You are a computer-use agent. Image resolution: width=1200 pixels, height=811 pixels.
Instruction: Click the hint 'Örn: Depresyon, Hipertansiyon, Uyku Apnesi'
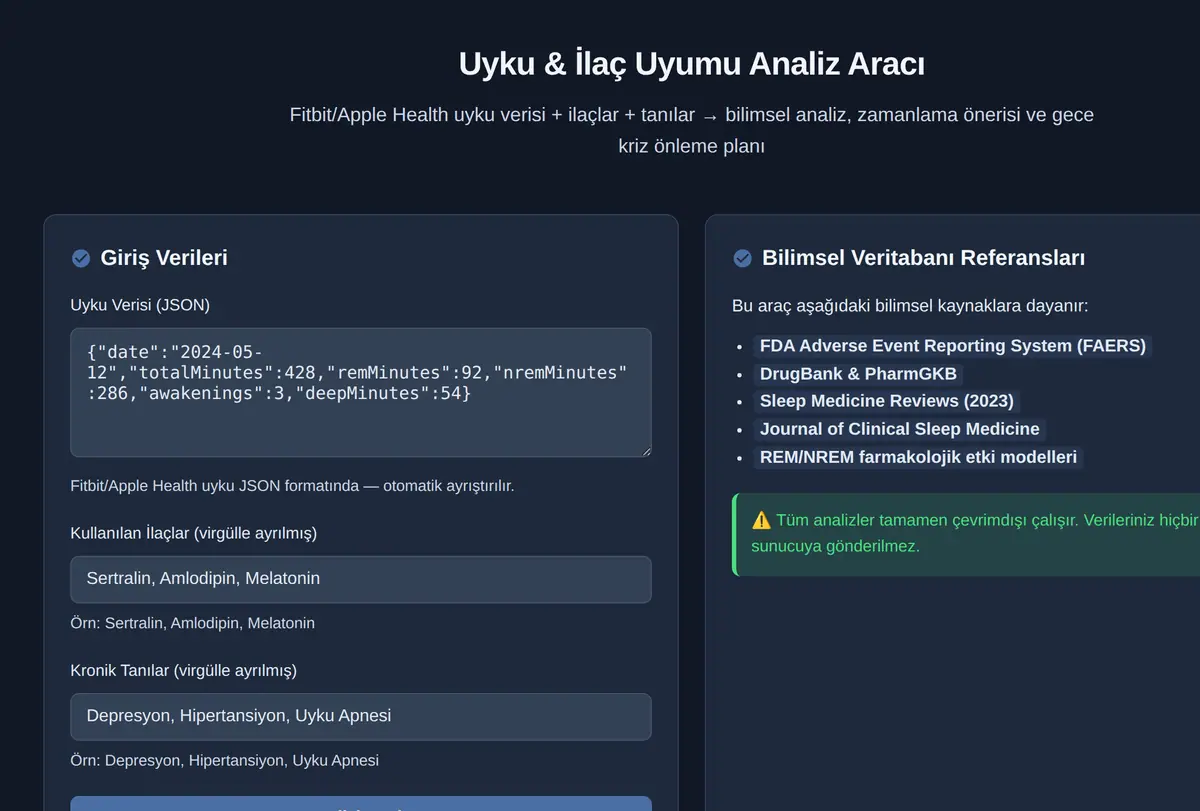(x=225, y=760)
